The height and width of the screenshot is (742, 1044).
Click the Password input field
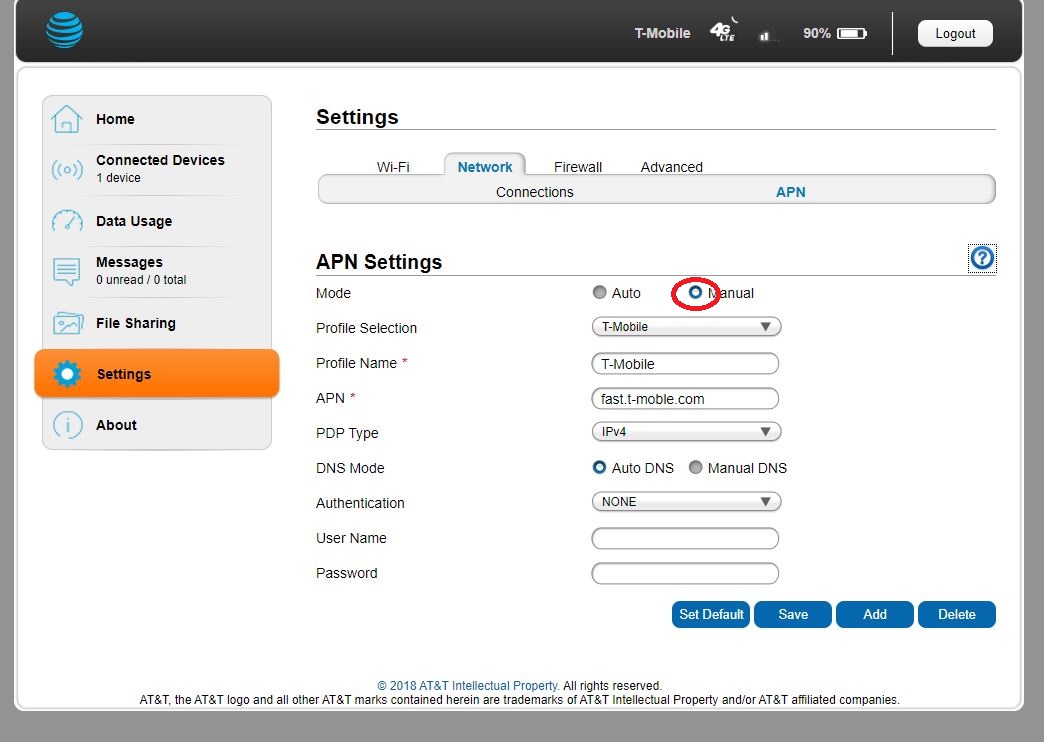(x=684, y=573)
